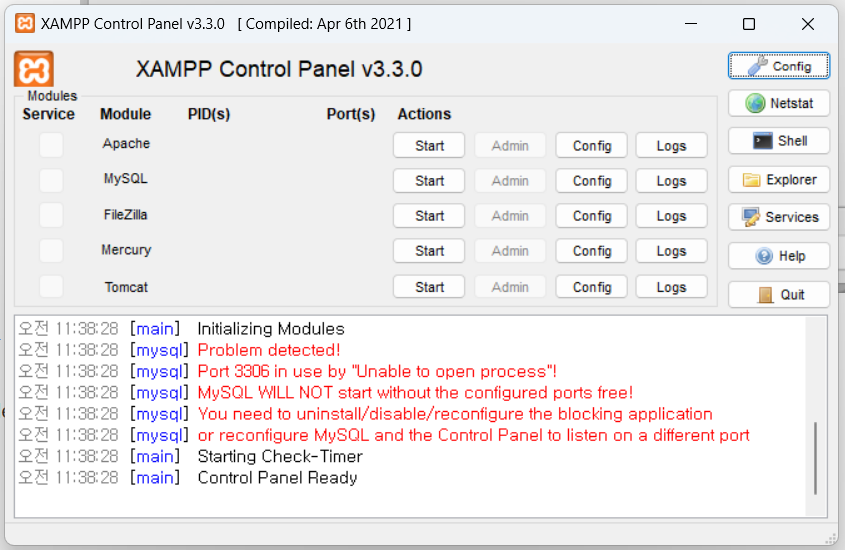Click the log panel vertical scrollbar
The height and width of the screenshot is (550, 845).
pyautogui.click(x=815, y=458)
